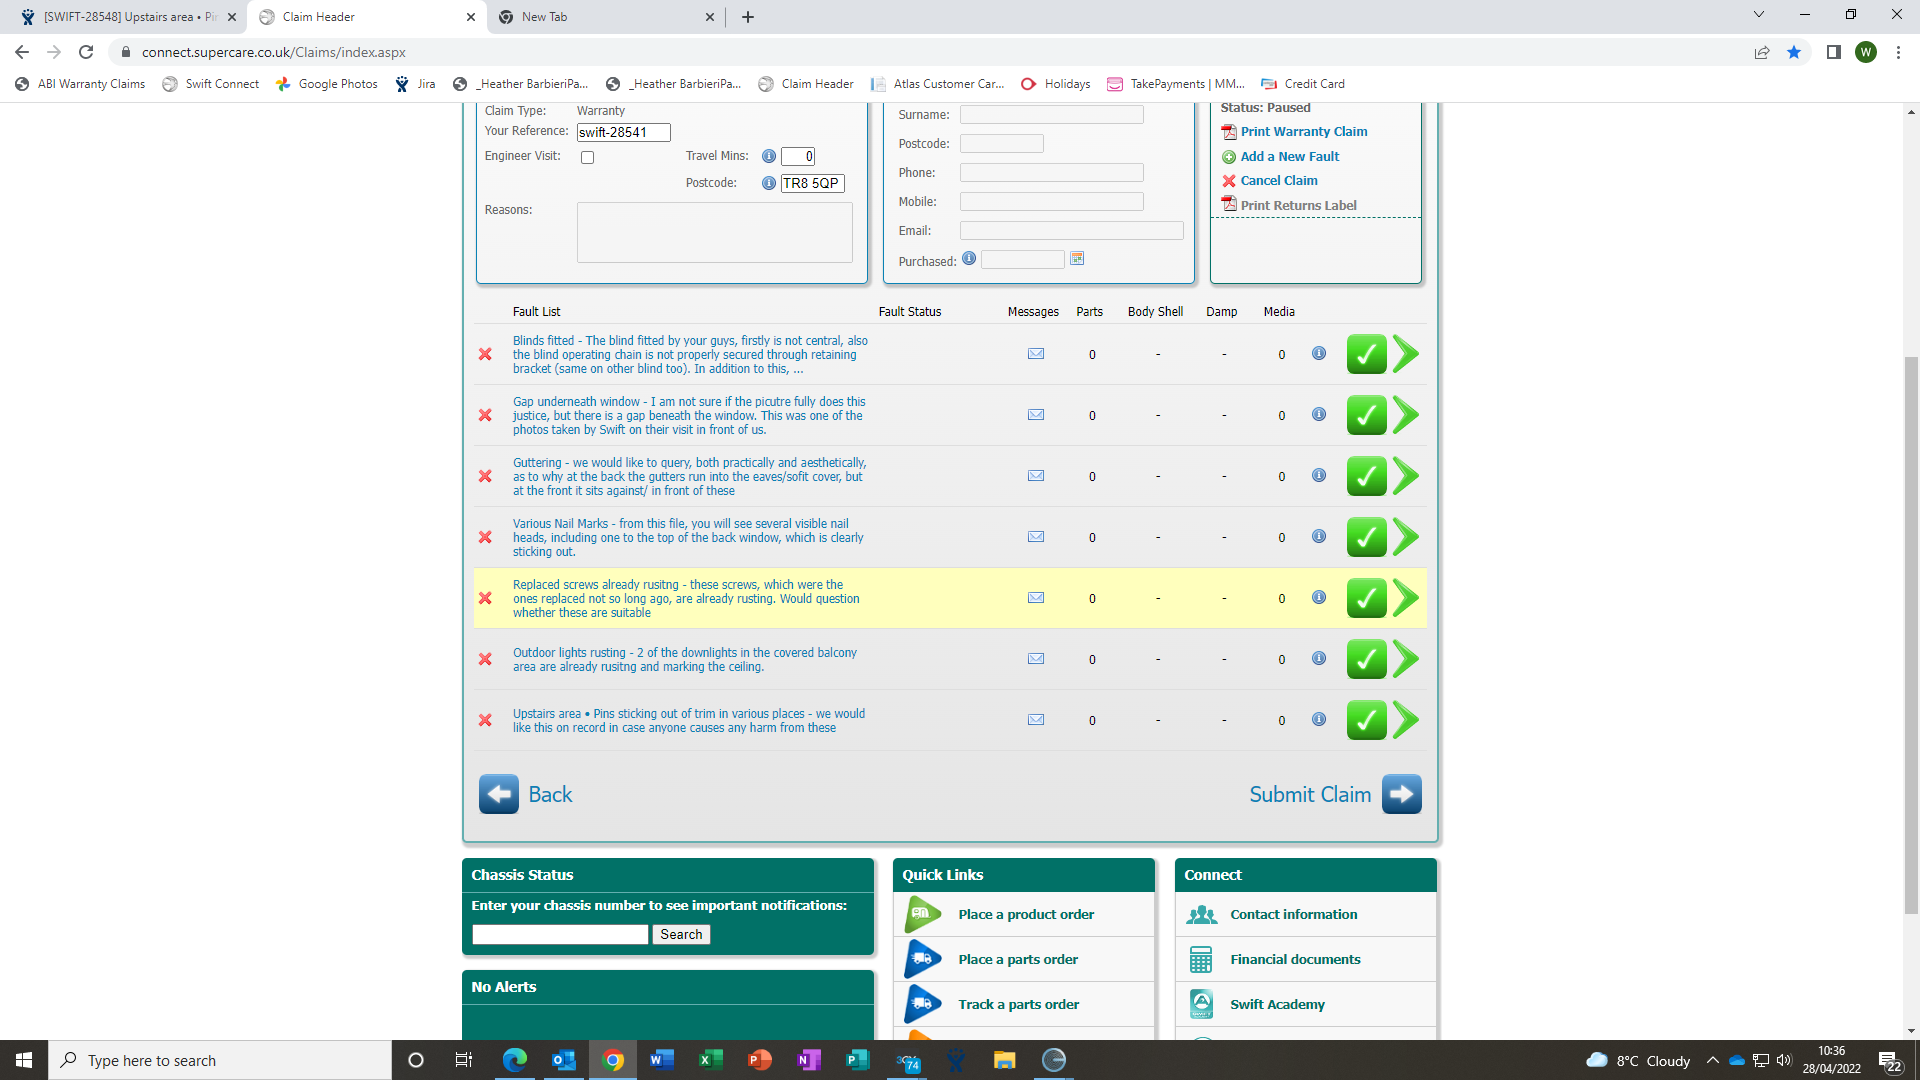This screenshot has width=1920, height=1080.
Task: Toggle the Chrome side panel button
Action: [1833, 52]
